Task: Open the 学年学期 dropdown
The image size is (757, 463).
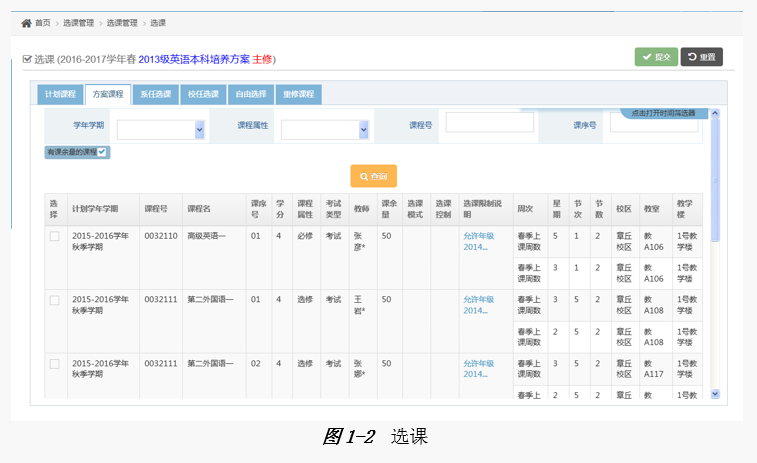Action: pos(161,129)
